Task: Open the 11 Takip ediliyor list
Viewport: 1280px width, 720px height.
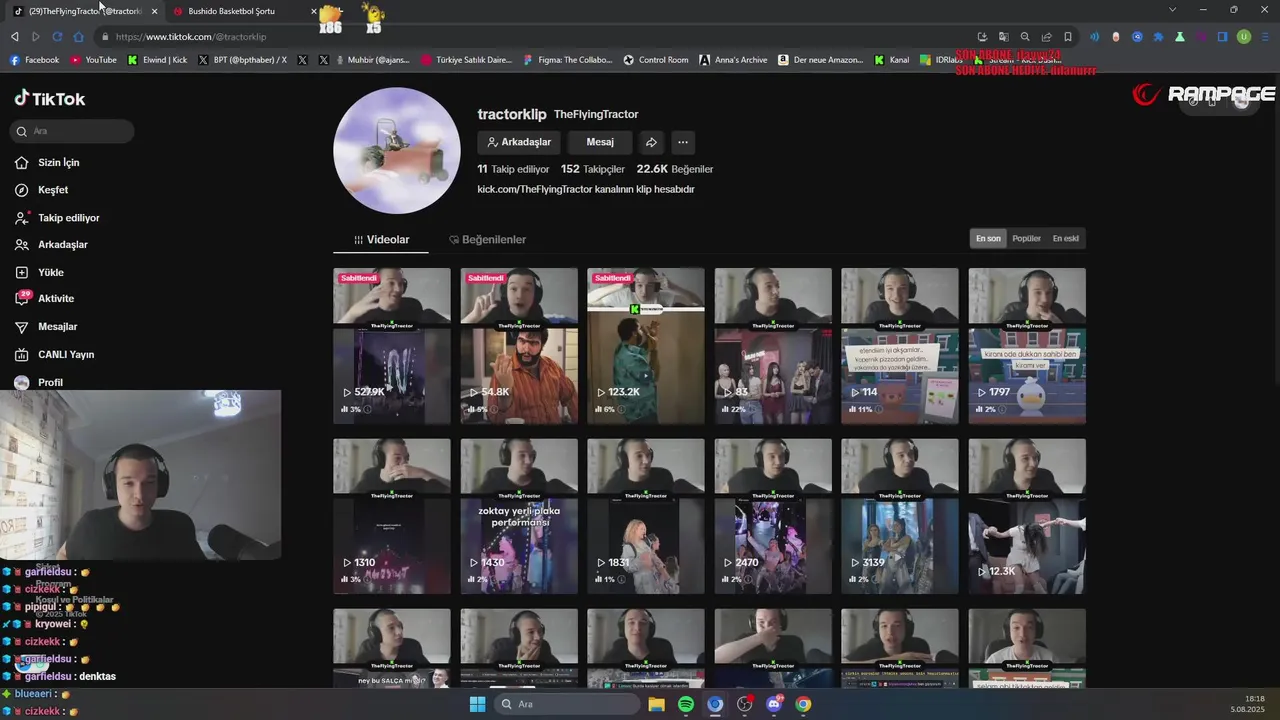Action: [513, 169]
